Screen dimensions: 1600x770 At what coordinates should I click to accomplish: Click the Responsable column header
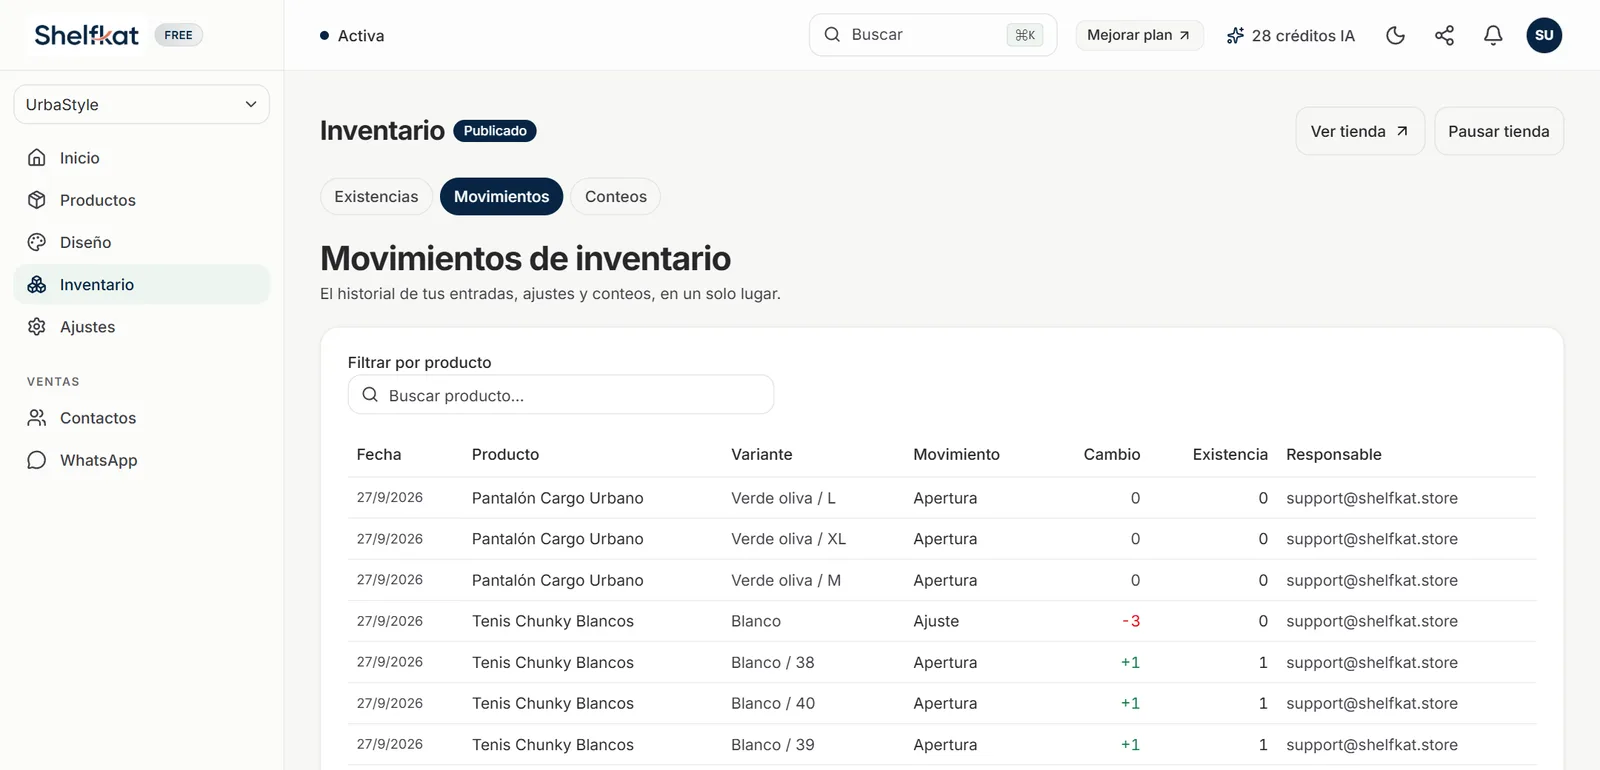[1334, 454]
